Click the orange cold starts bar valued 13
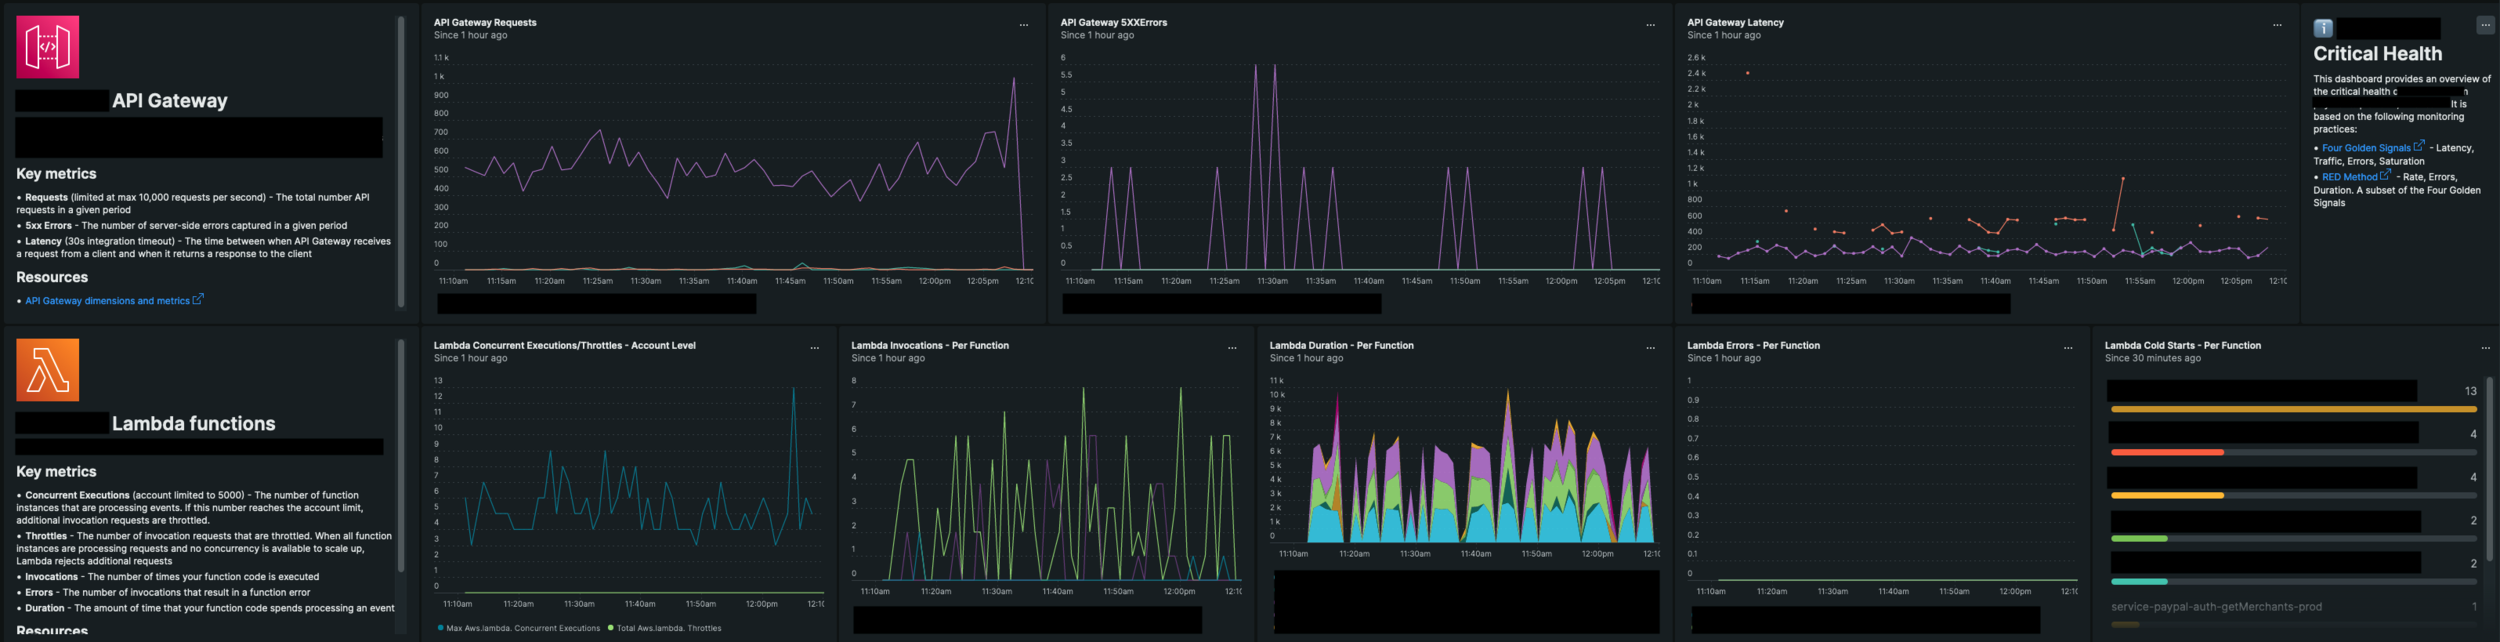The width and height of the screenshot is (2500, 642). coord(2293,409)
